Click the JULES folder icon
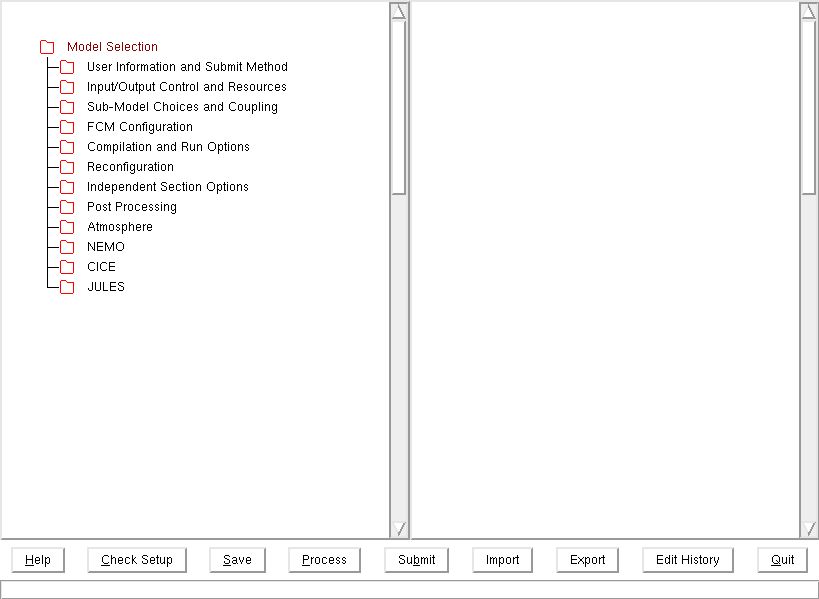The image size is (819, 599). pos(67,287)
